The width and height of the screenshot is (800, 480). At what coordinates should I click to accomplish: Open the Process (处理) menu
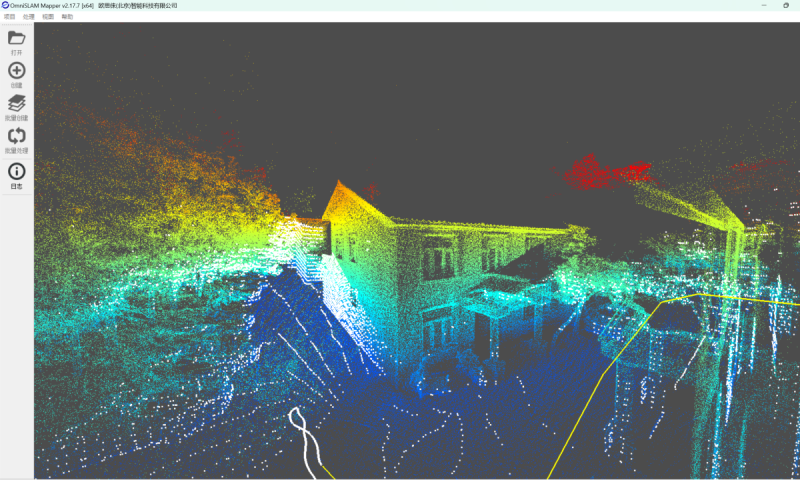29,17
